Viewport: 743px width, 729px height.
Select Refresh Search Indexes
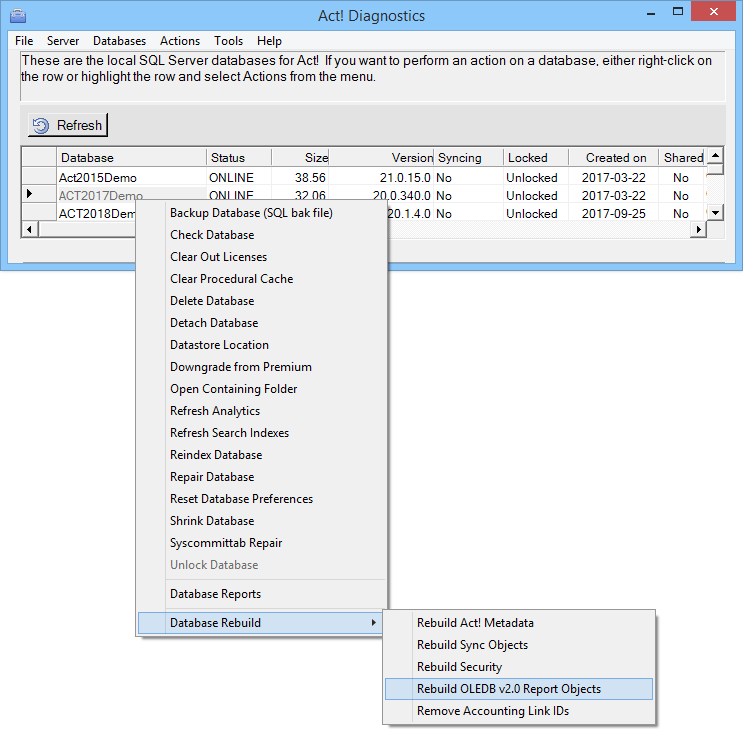click(x=261, y=433)
